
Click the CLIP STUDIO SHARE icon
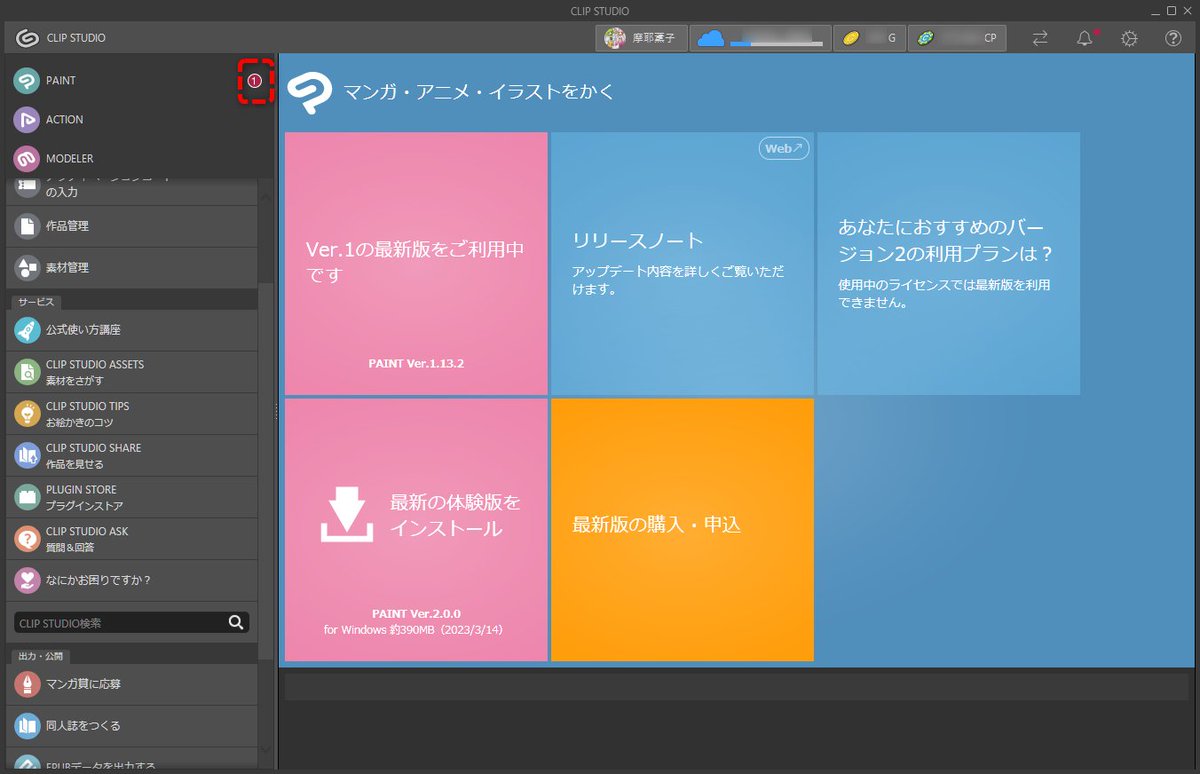(27, 456)
